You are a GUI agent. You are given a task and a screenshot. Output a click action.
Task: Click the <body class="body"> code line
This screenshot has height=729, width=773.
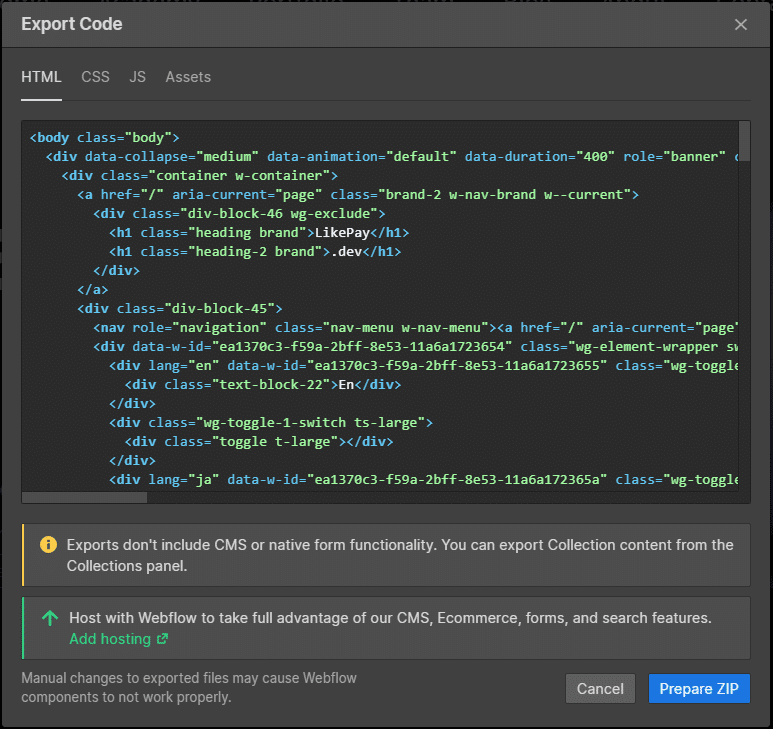pyautogui.click(x=104, y=138)
